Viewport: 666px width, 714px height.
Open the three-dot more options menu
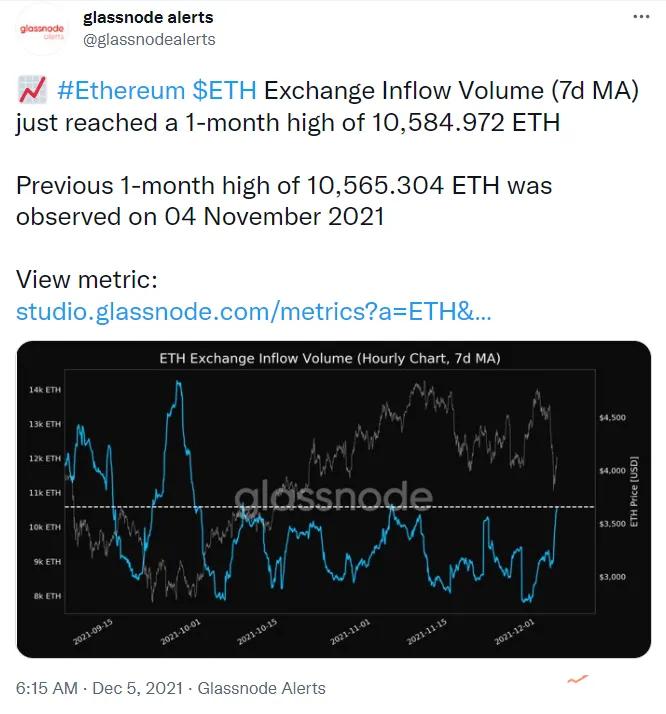[641, 17]
